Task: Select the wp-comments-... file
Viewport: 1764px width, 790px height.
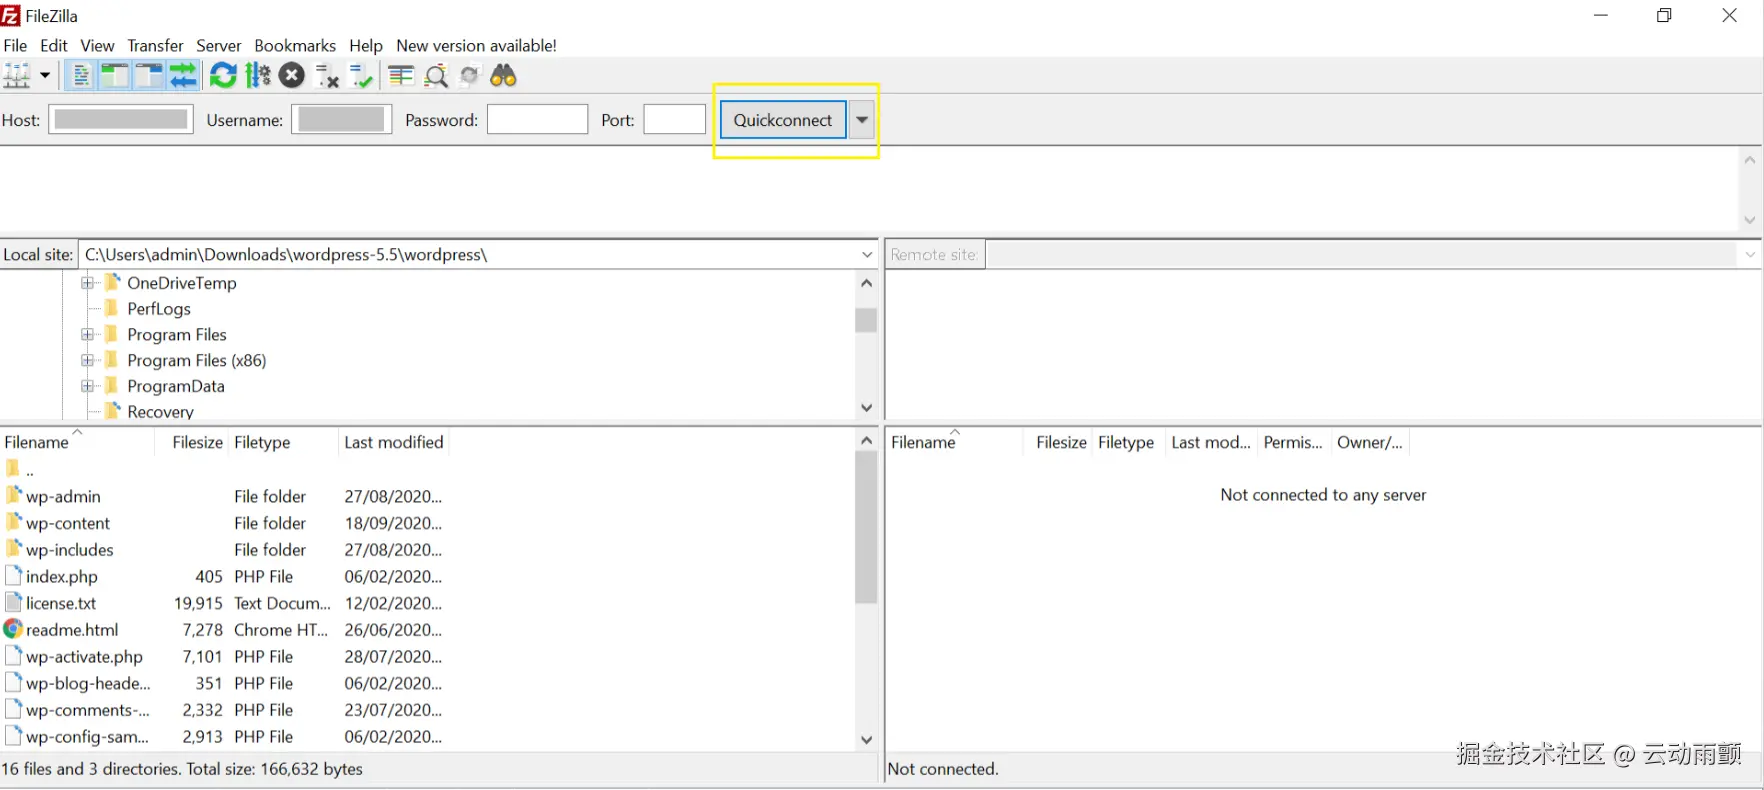Action: click(88, 710)
